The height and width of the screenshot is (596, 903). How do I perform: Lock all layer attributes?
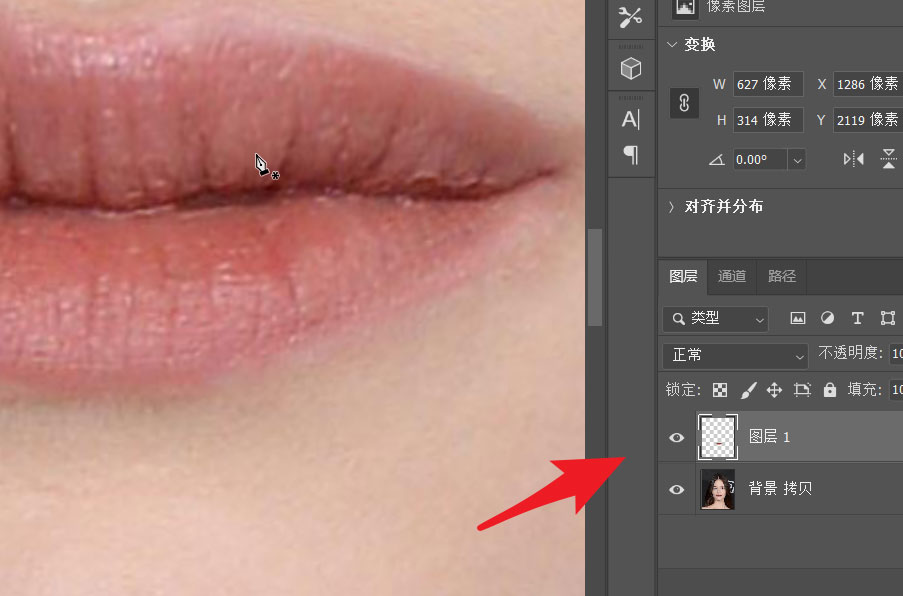click(830, 390)
